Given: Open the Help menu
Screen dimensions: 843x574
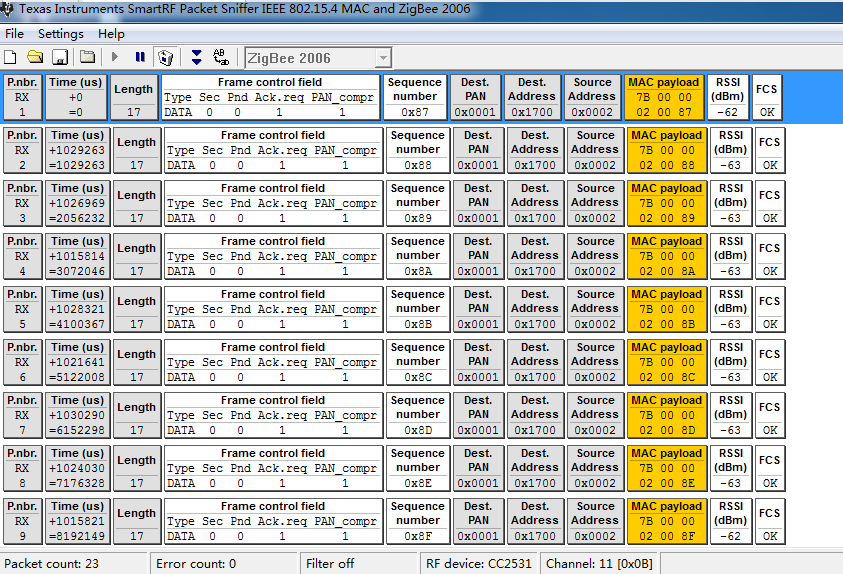Looking at the screenshot, I should (x=111, y=34).
